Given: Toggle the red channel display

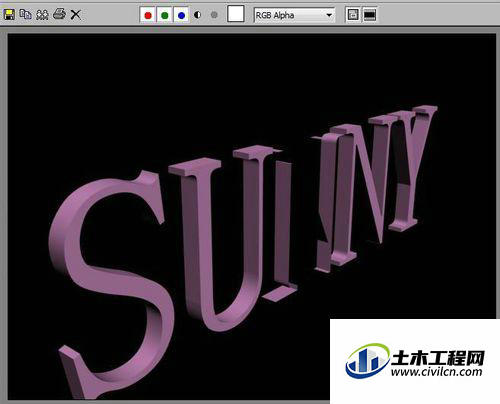Looking at the screenshot, I should click(x=148, y=15).
